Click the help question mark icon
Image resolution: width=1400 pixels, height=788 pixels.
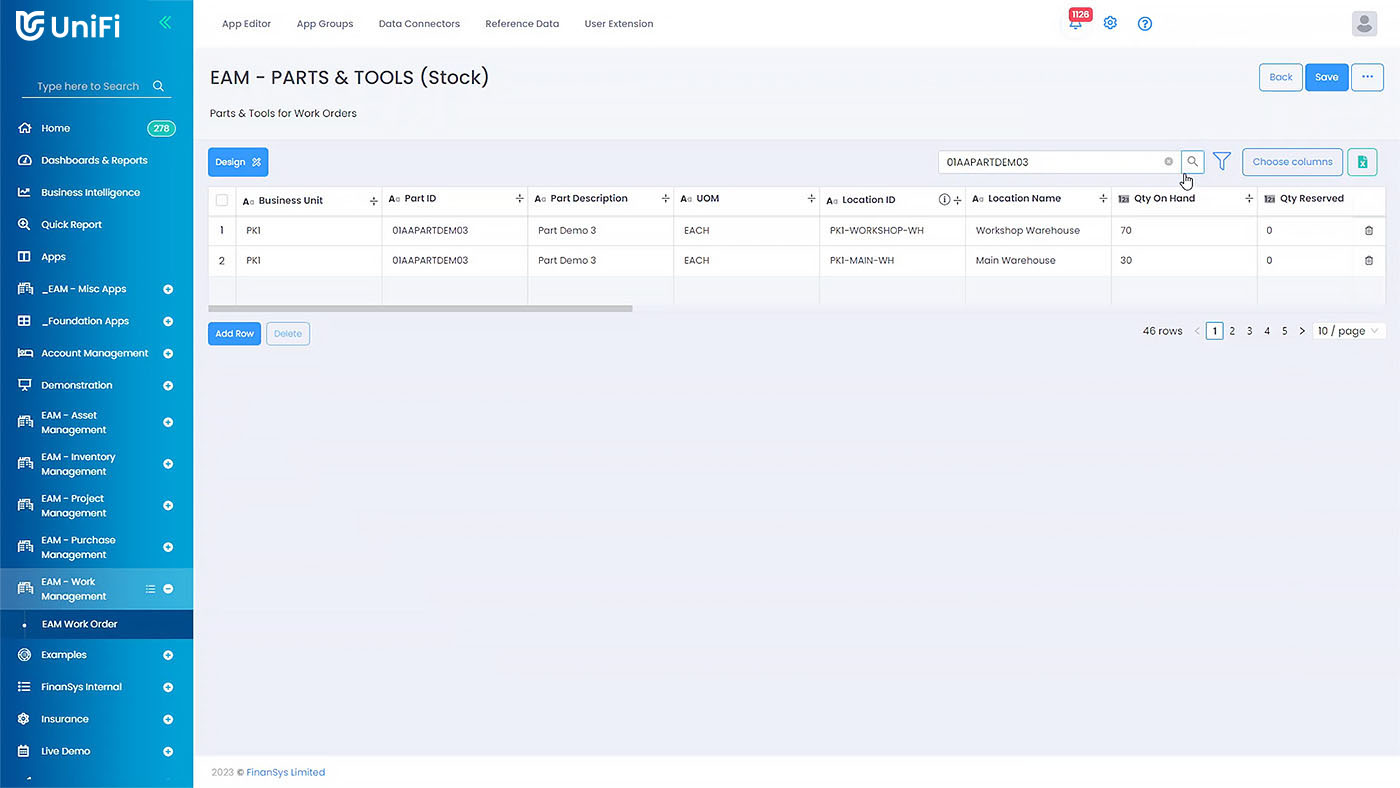[1145, 24]
